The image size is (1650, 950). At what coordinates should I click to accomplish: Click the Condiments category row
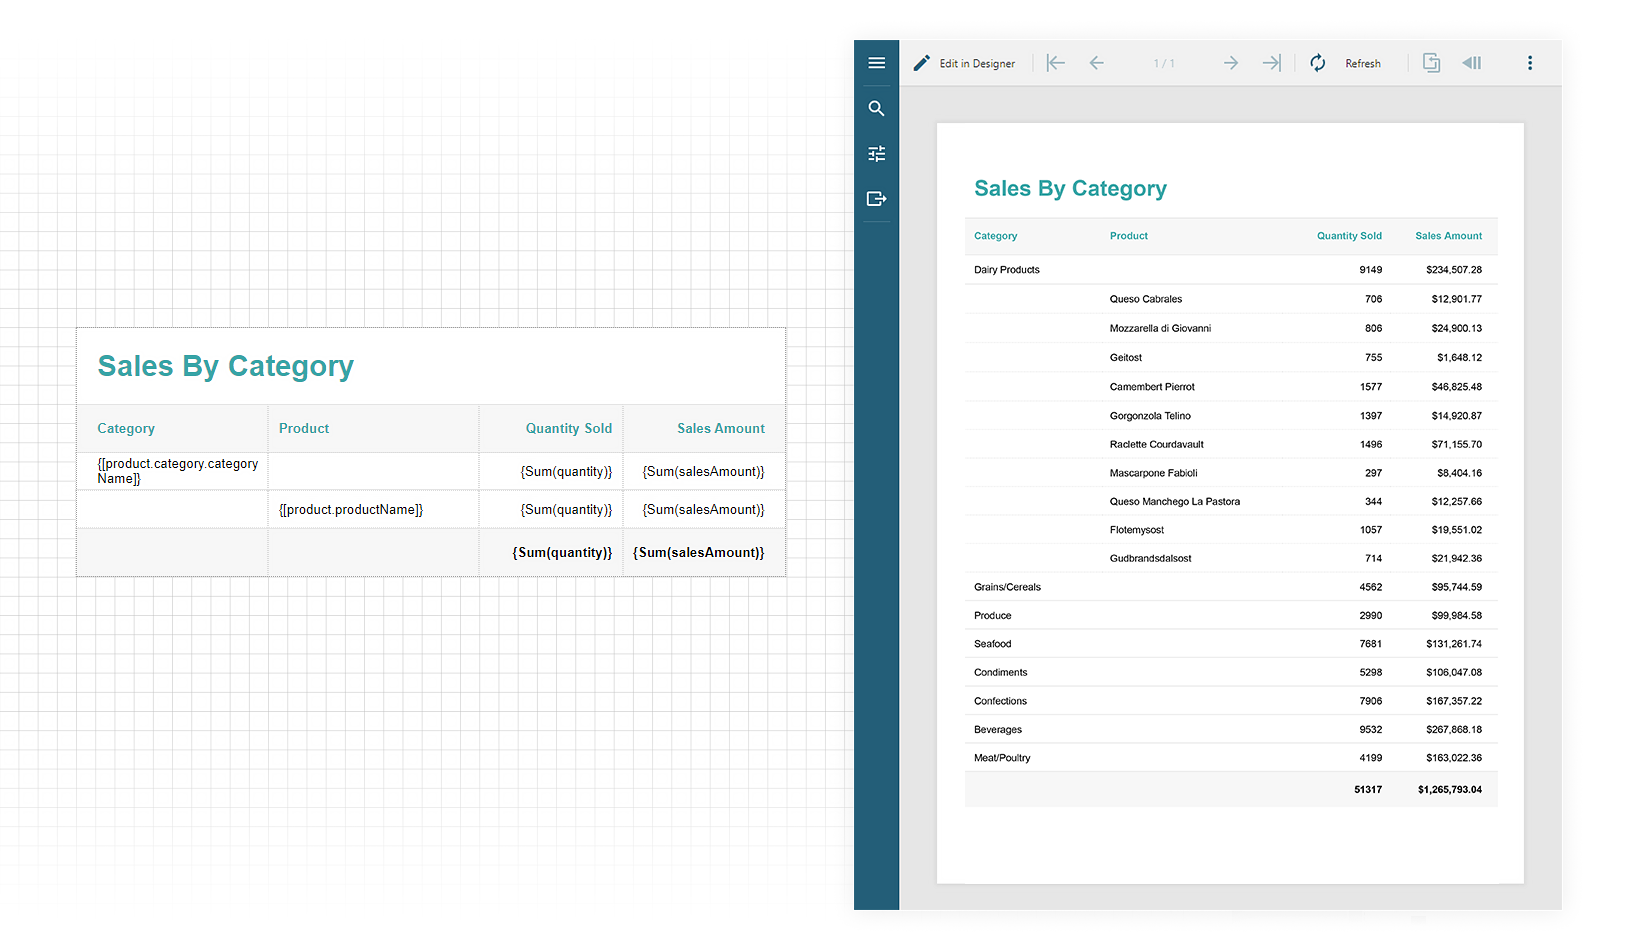pos(1231,672)
